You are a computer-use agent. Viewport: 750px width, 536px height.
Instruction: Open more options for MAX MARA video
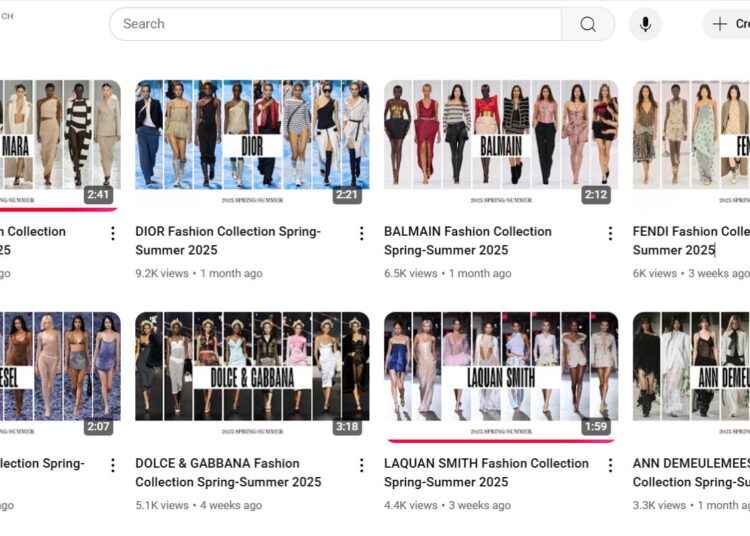click(113, 233)
